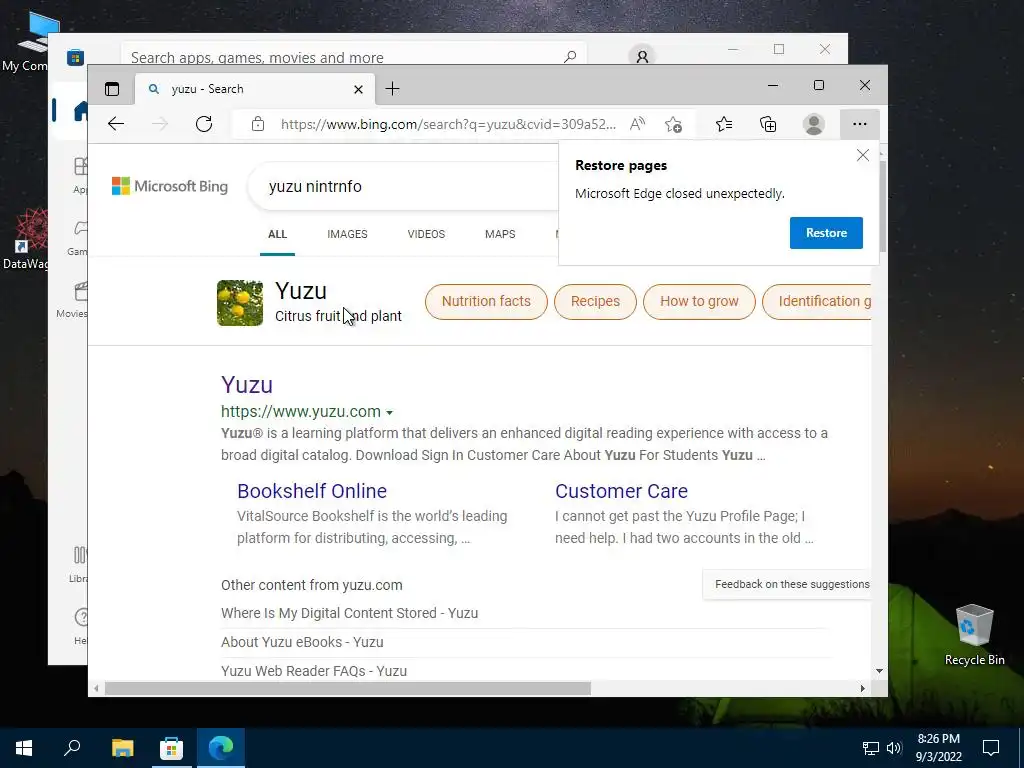1024x768 pixels.
Task: Open the Microsoft Store account icon
Action: pyautogui.click(x=642, y=57)
